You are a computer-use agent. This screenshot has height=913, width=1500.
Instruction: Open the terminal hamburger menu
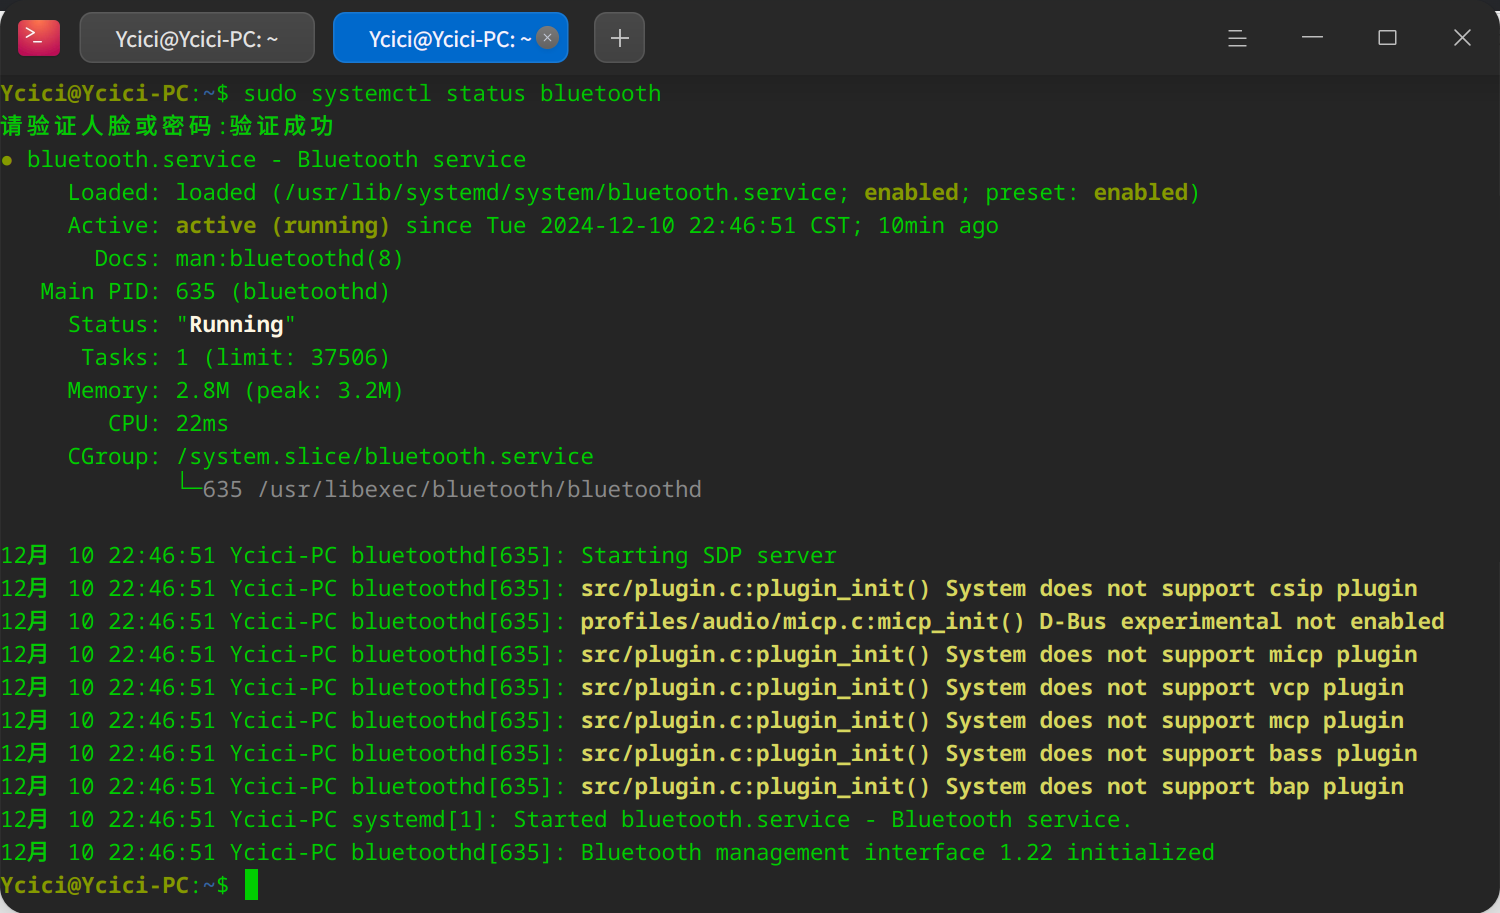point(1237,38)
